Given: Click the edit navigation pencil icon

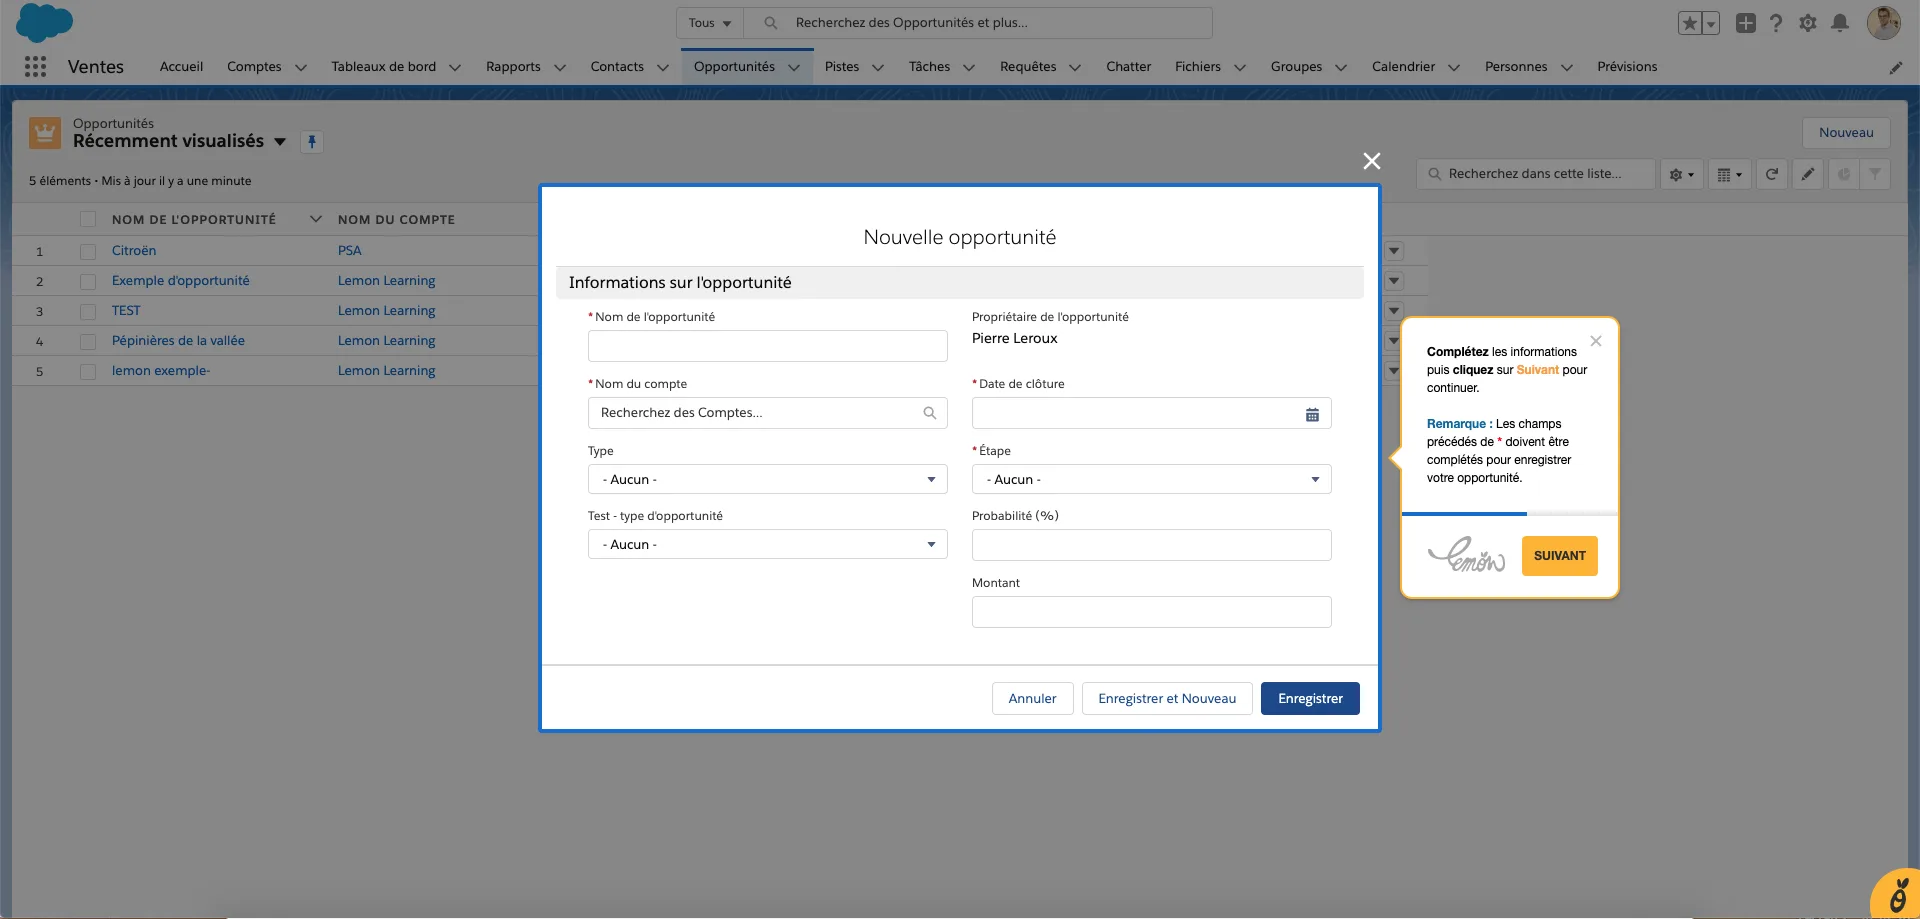Looking at the screenshot, I should (x=1896, y=67).
